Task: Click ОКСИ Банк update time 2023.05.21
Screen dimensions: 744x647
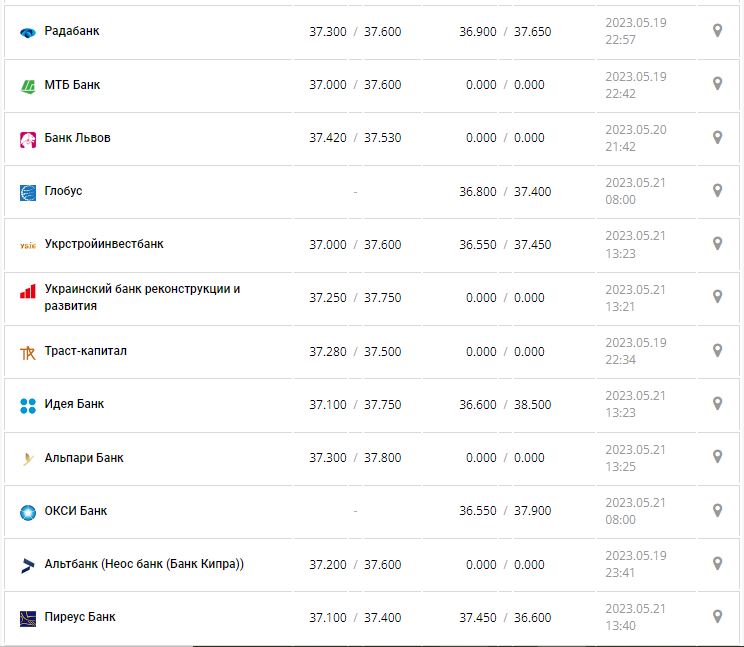Action: 635,503
